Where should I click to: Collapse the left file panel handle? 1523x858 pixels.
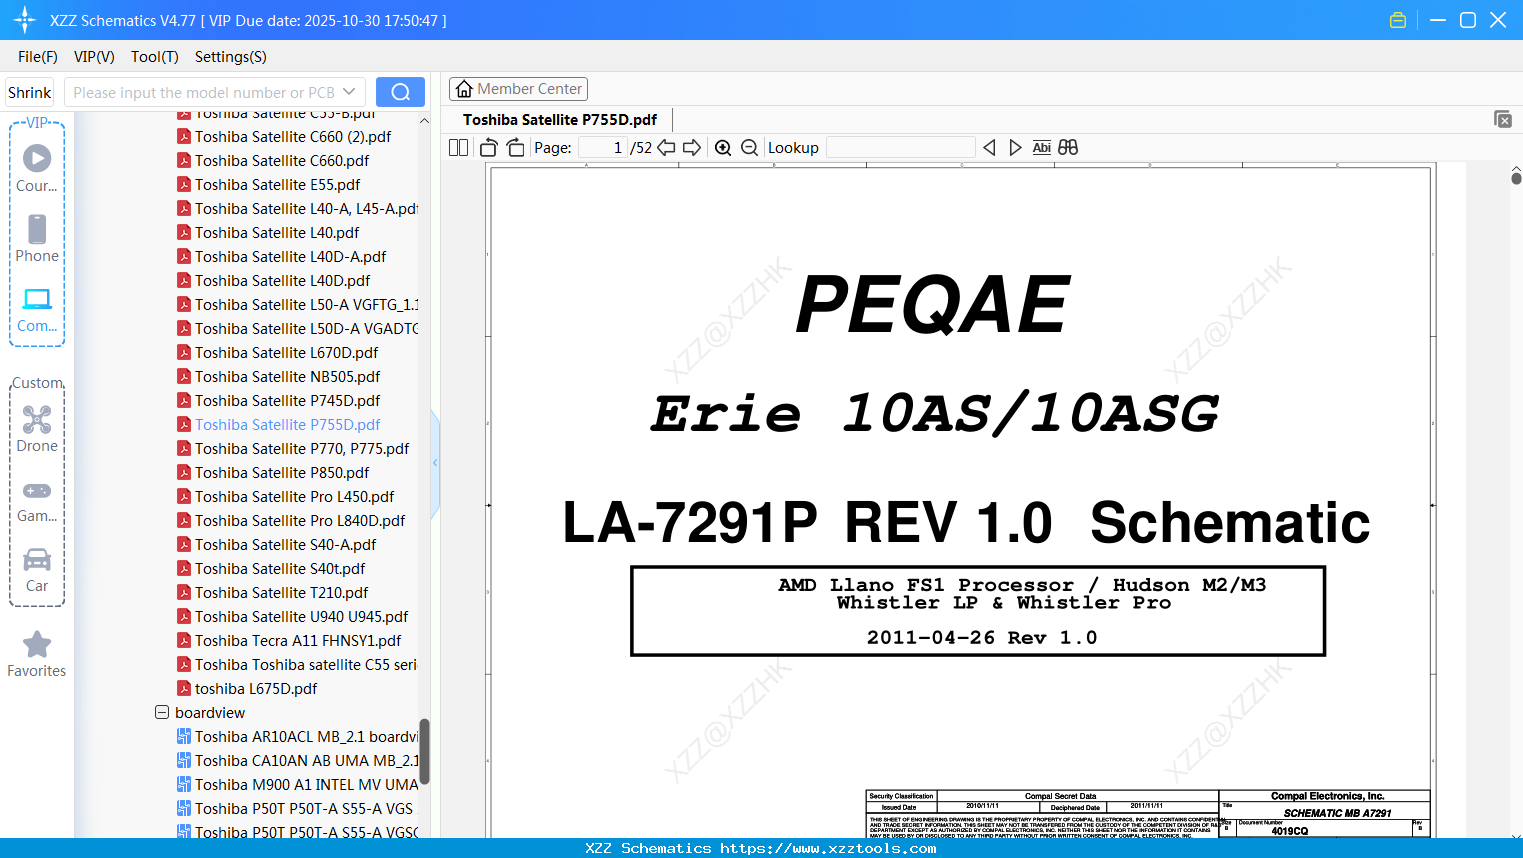[435, 463]
